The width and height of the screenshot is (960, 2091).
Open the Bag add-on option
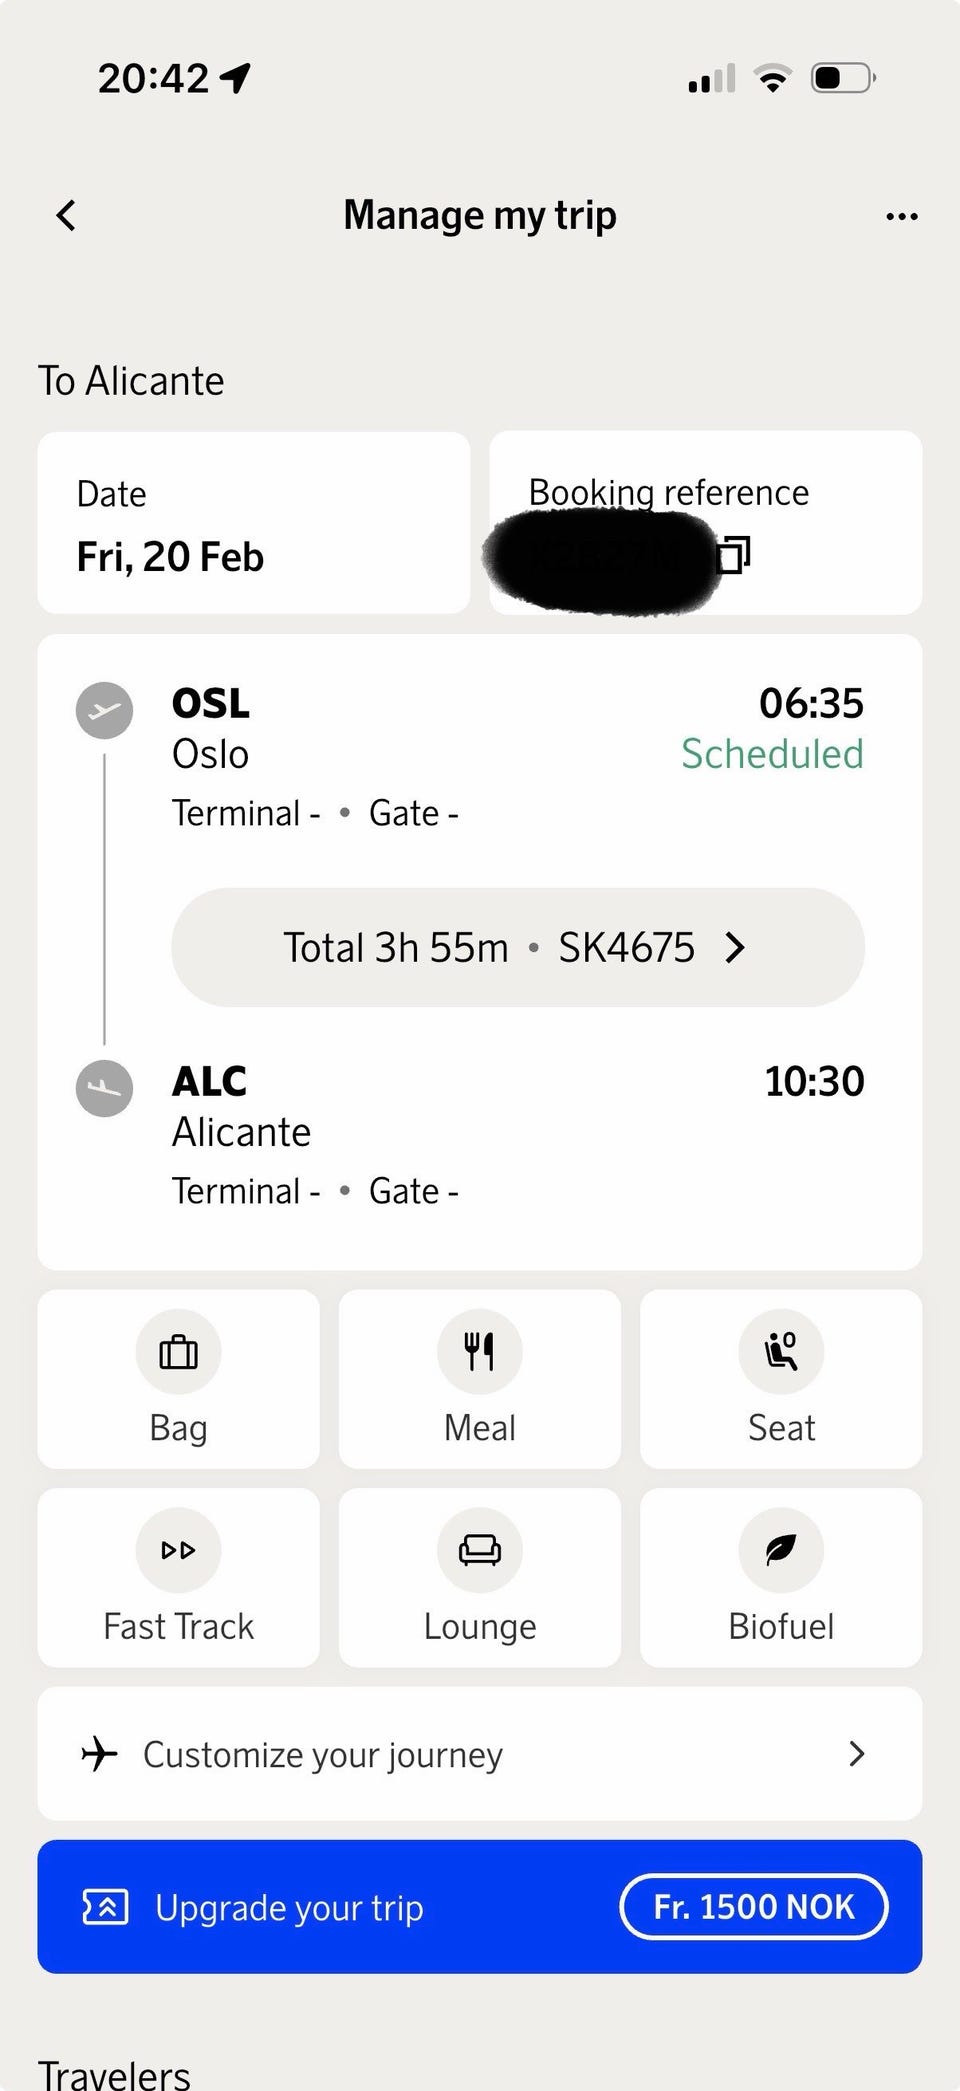(x=178, y=1378)
